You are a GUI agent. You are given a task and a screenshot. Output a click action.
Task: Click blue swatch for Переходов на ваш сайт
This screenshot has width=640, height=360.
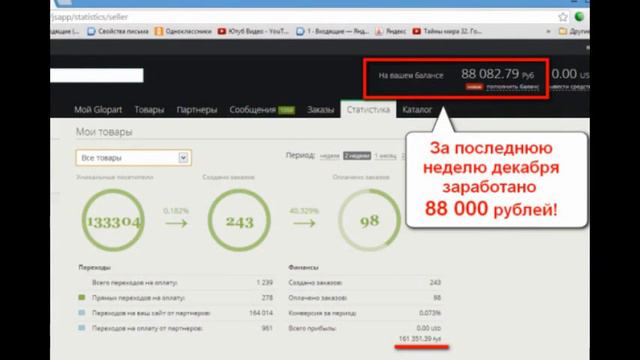tap(82, 313)
